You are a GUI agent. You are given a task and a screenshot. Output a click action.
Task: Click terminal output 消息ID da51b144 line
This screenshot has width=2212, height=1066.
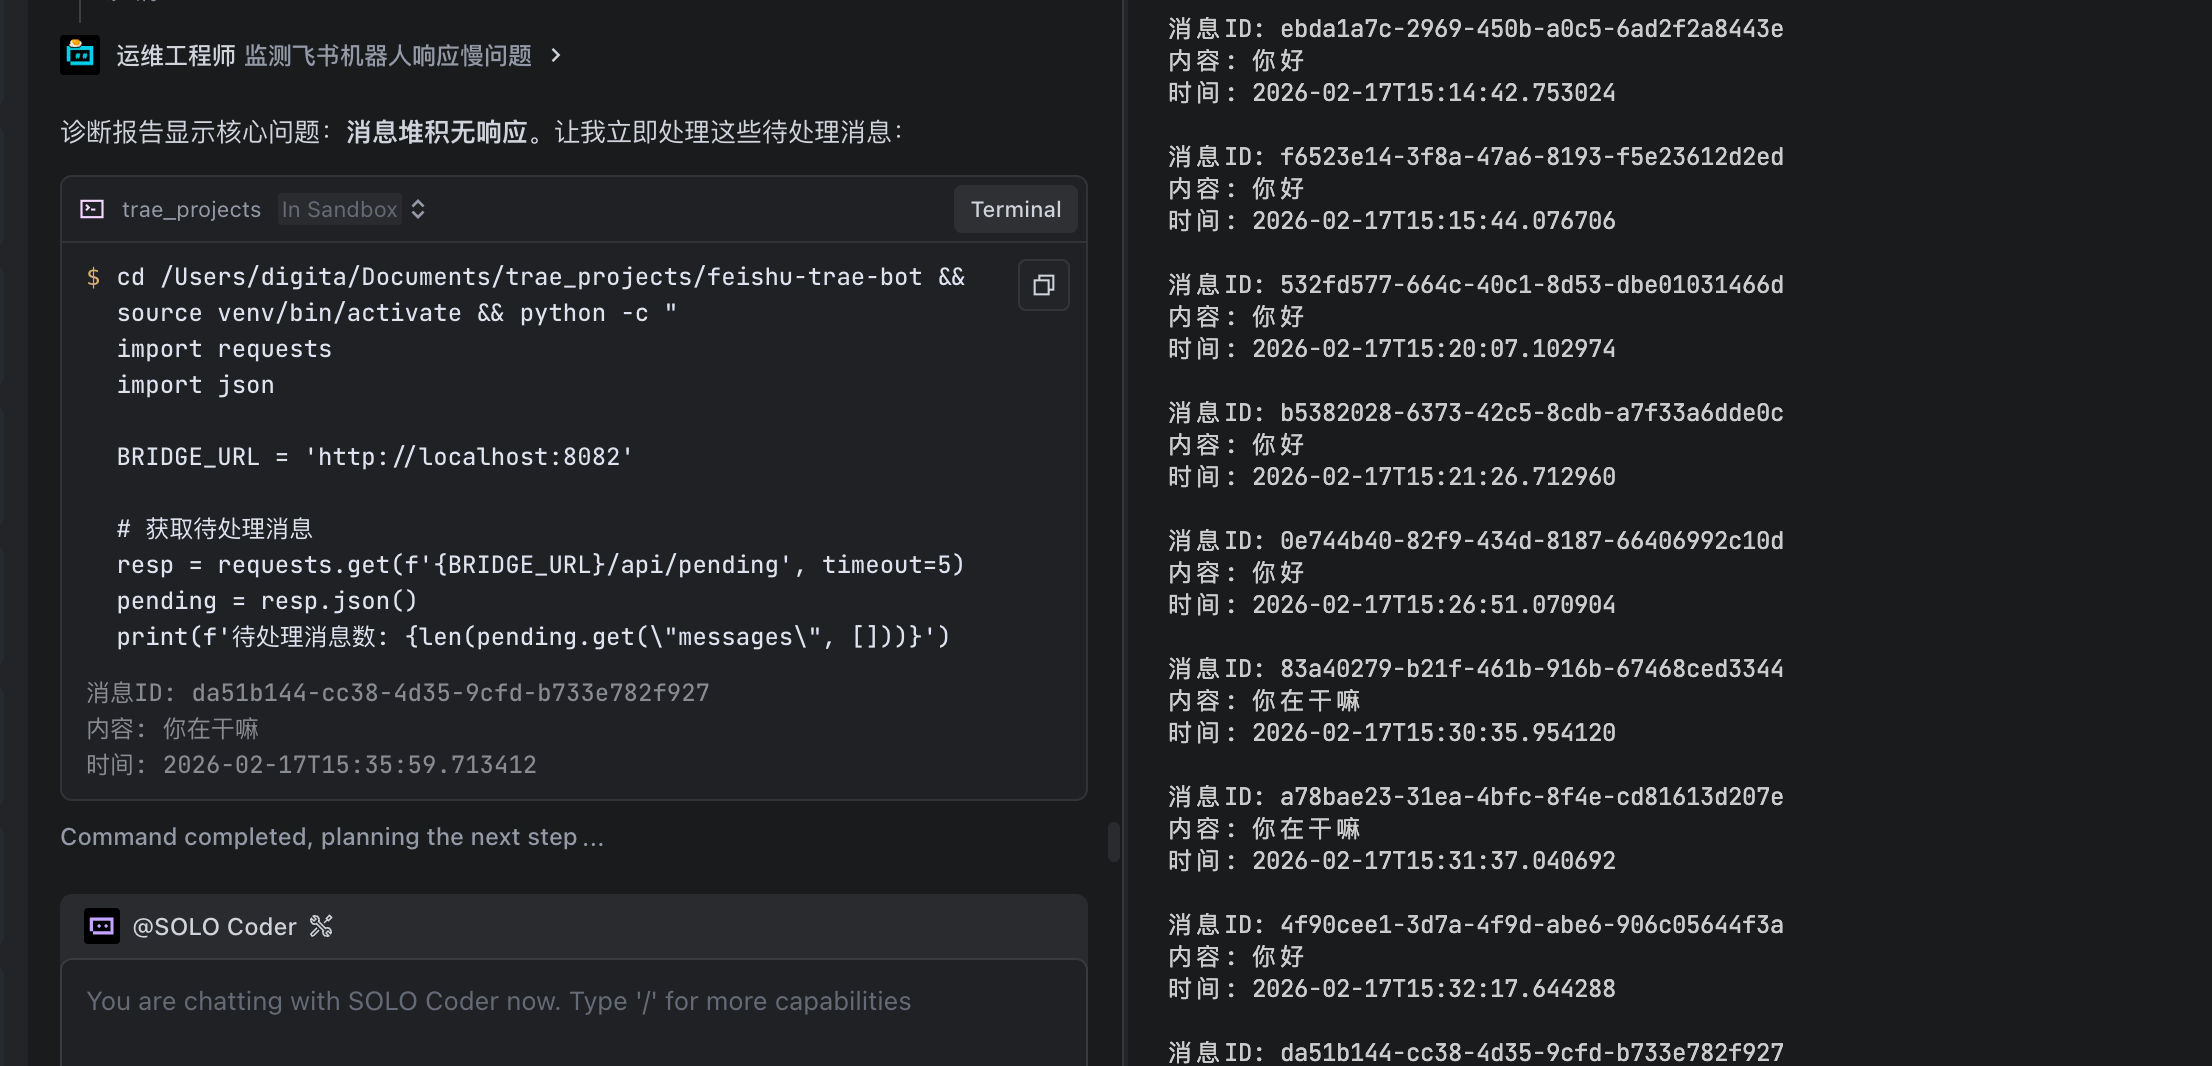pyautogui.click(x=398, y=693)
